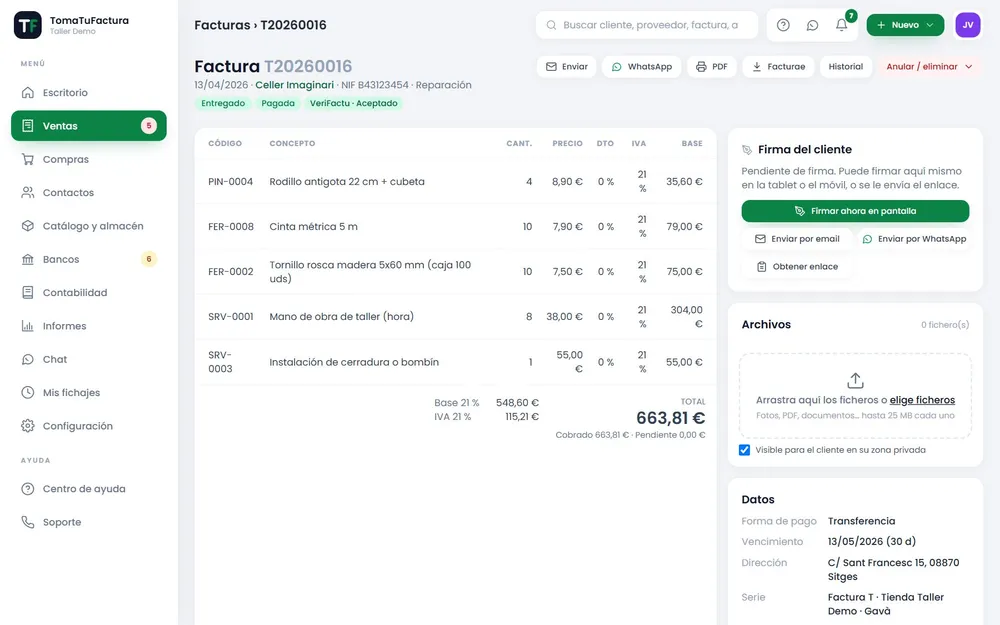The width and height of the screenshot is (1000, 625).
Task: Toggle Visible para el cliente checkbox
Action: point(744,450)
